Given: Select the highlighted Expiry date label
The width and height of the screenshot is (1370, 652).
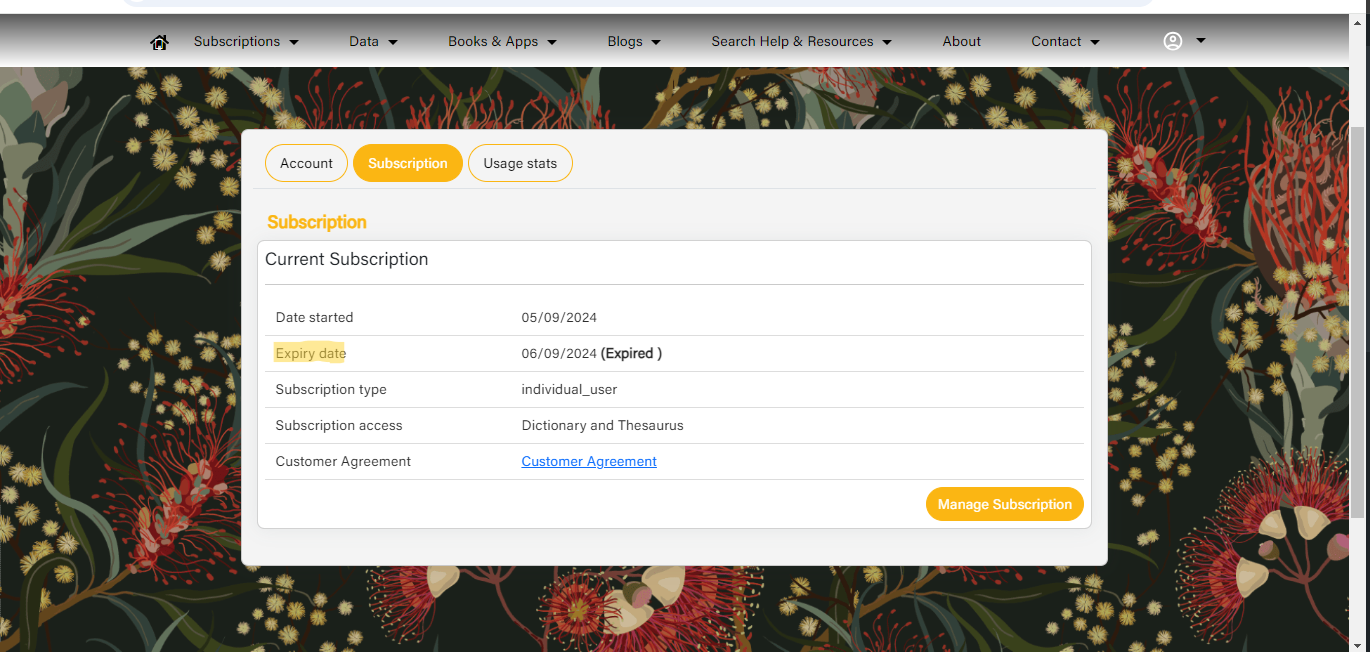Looking at the screenshot, I should click(x=310, y=353).
